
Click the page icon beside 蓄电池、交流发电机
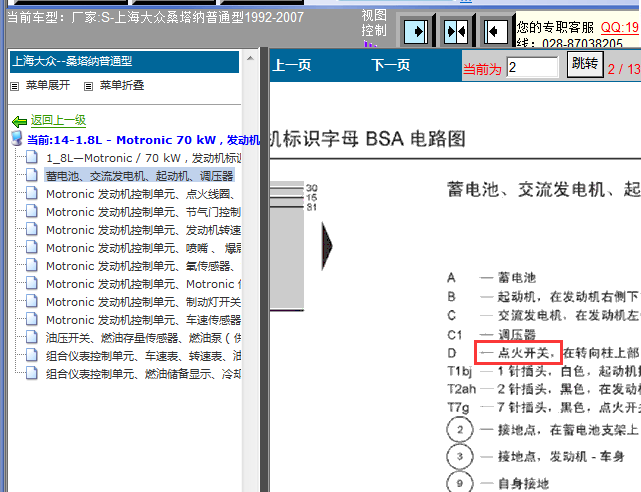tap(32, 175)
